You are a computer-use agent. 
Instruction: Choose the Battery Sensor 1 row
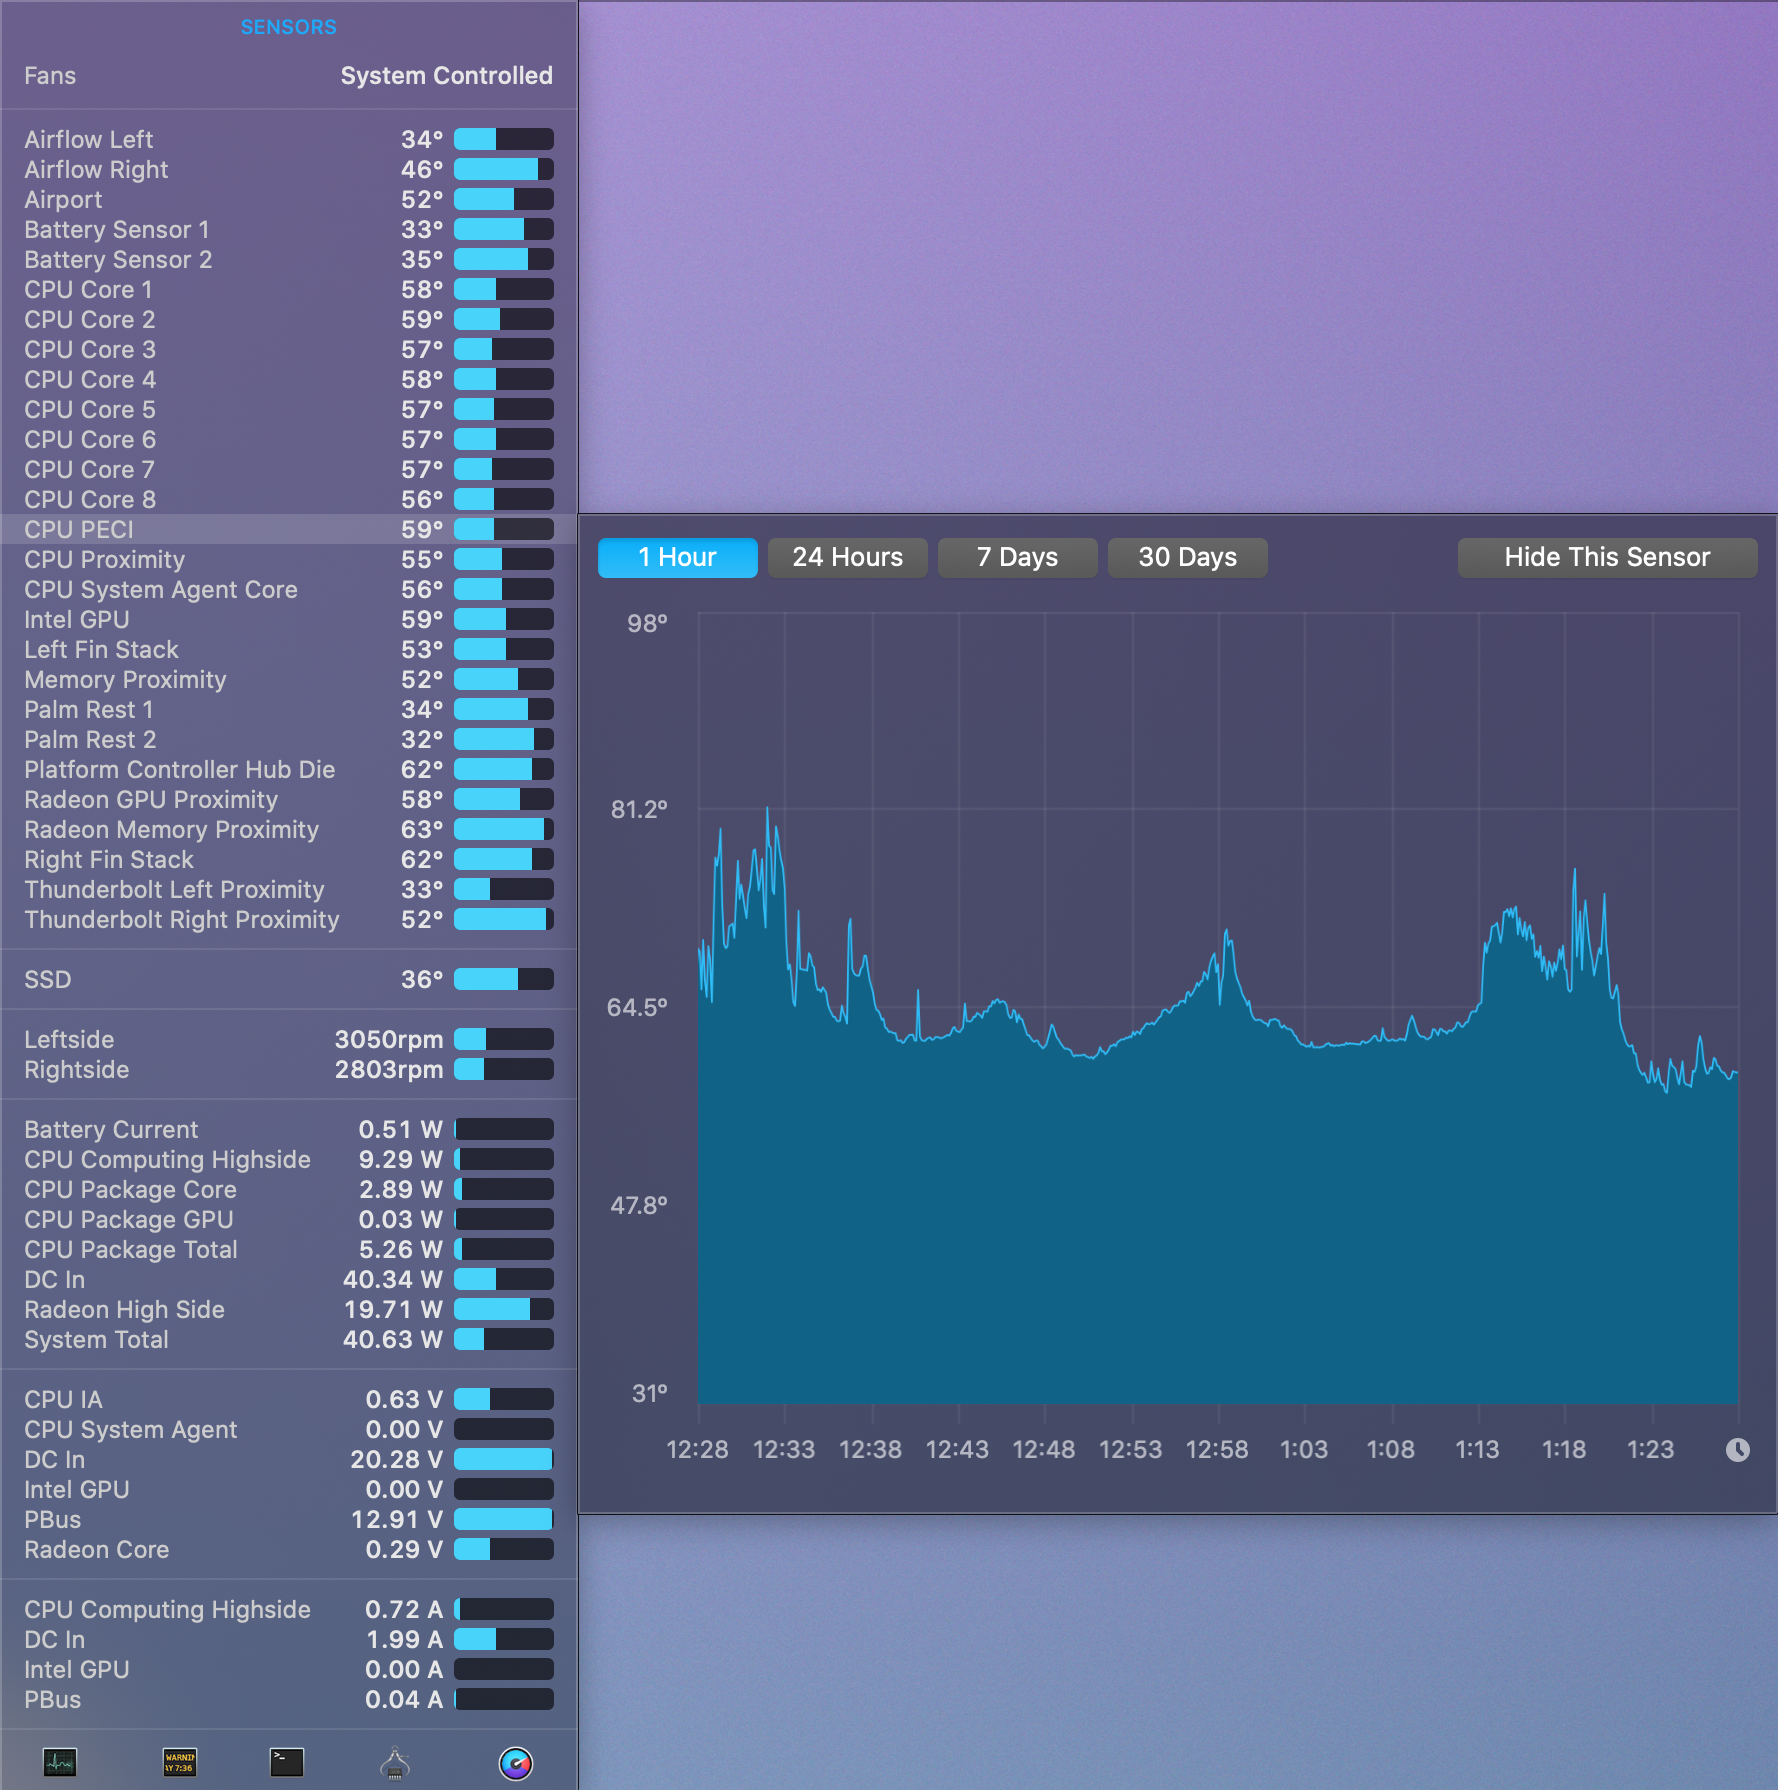289,229
